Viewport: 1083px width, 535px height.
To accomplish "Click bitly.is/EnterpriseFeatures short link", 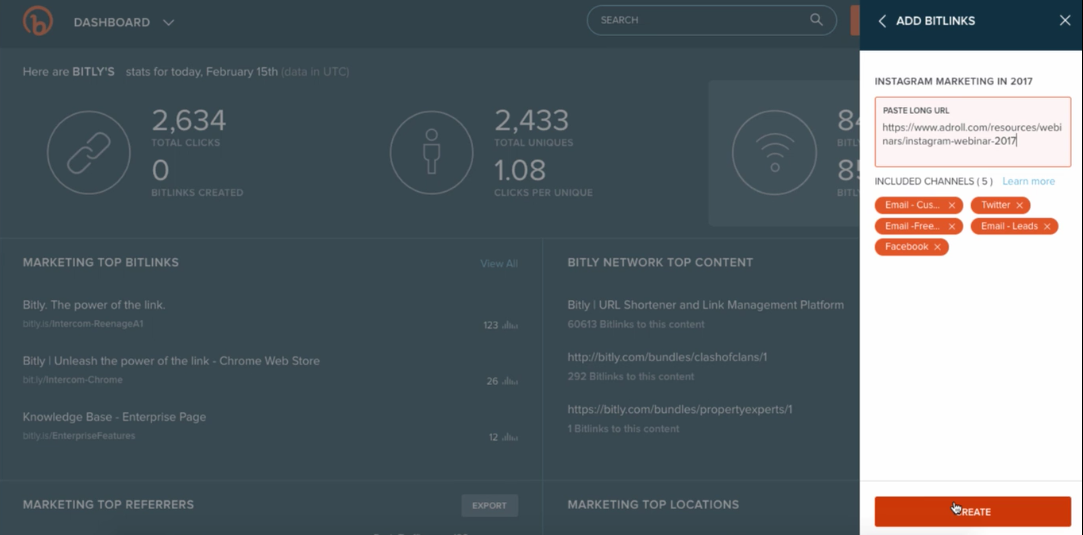I will (79, 436).
